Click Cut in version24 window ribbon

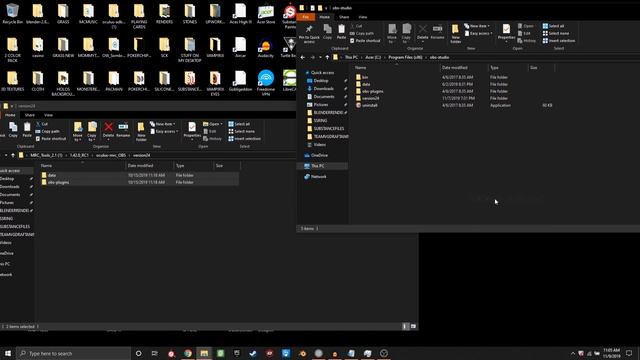pyautogui.click(x=42, y=124)
